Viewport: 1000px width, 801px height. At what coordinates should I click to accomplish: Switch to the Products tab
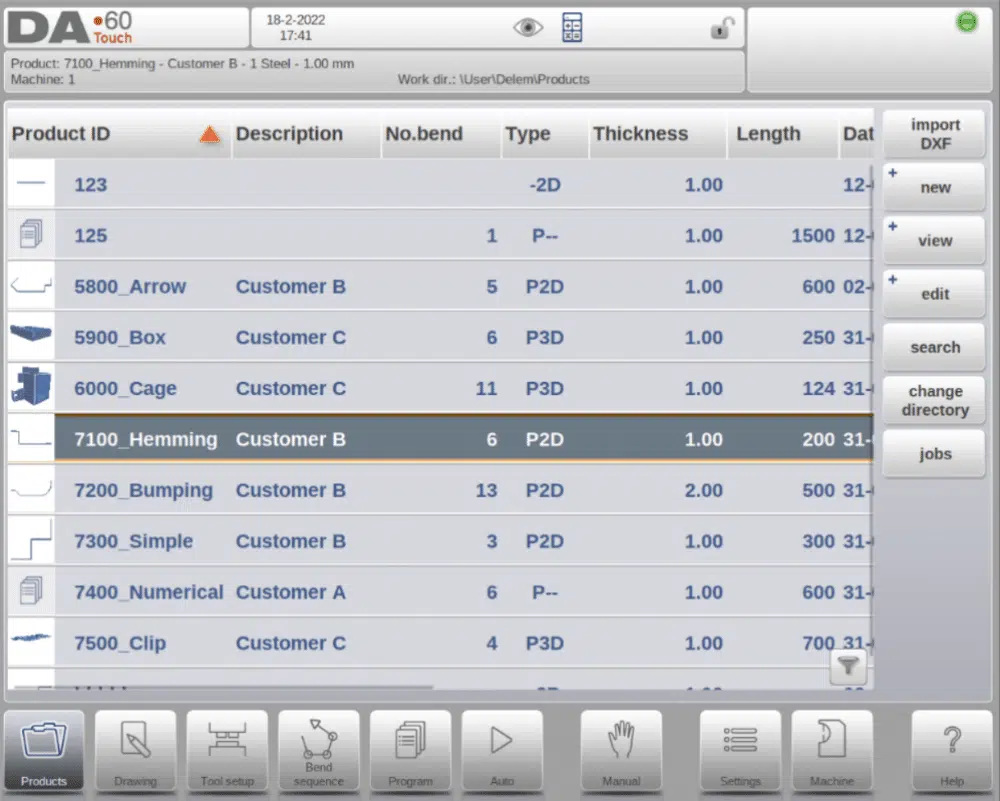tap(44, 752)
